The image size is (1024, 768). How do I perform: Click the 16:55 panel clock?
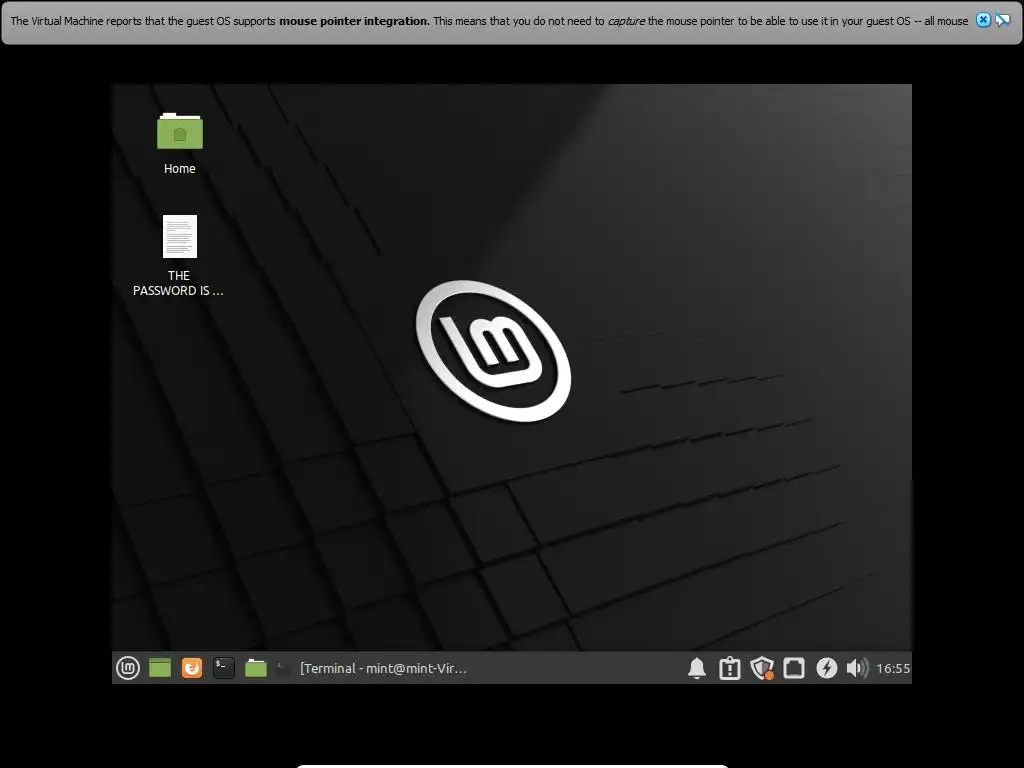893,668
